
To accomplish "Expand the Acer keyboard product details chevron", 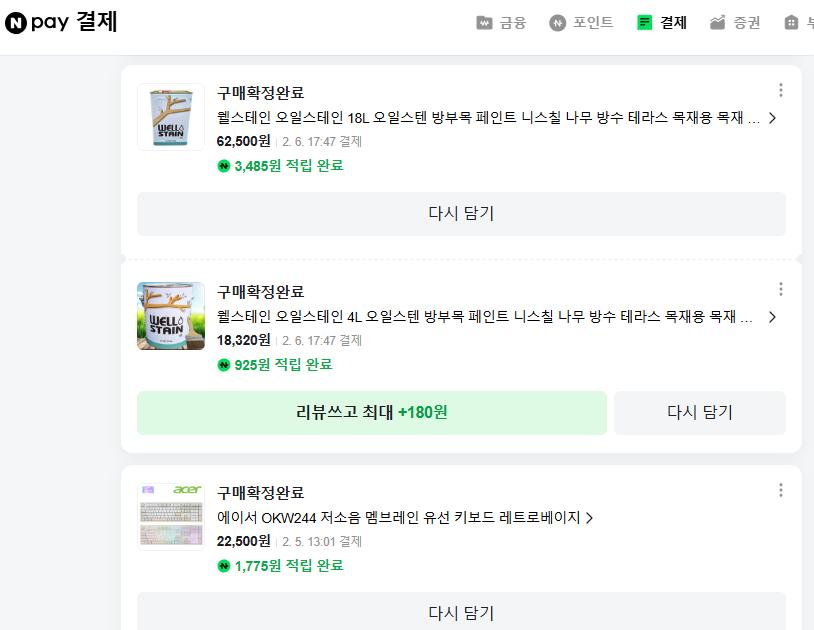I will [589, 518].
